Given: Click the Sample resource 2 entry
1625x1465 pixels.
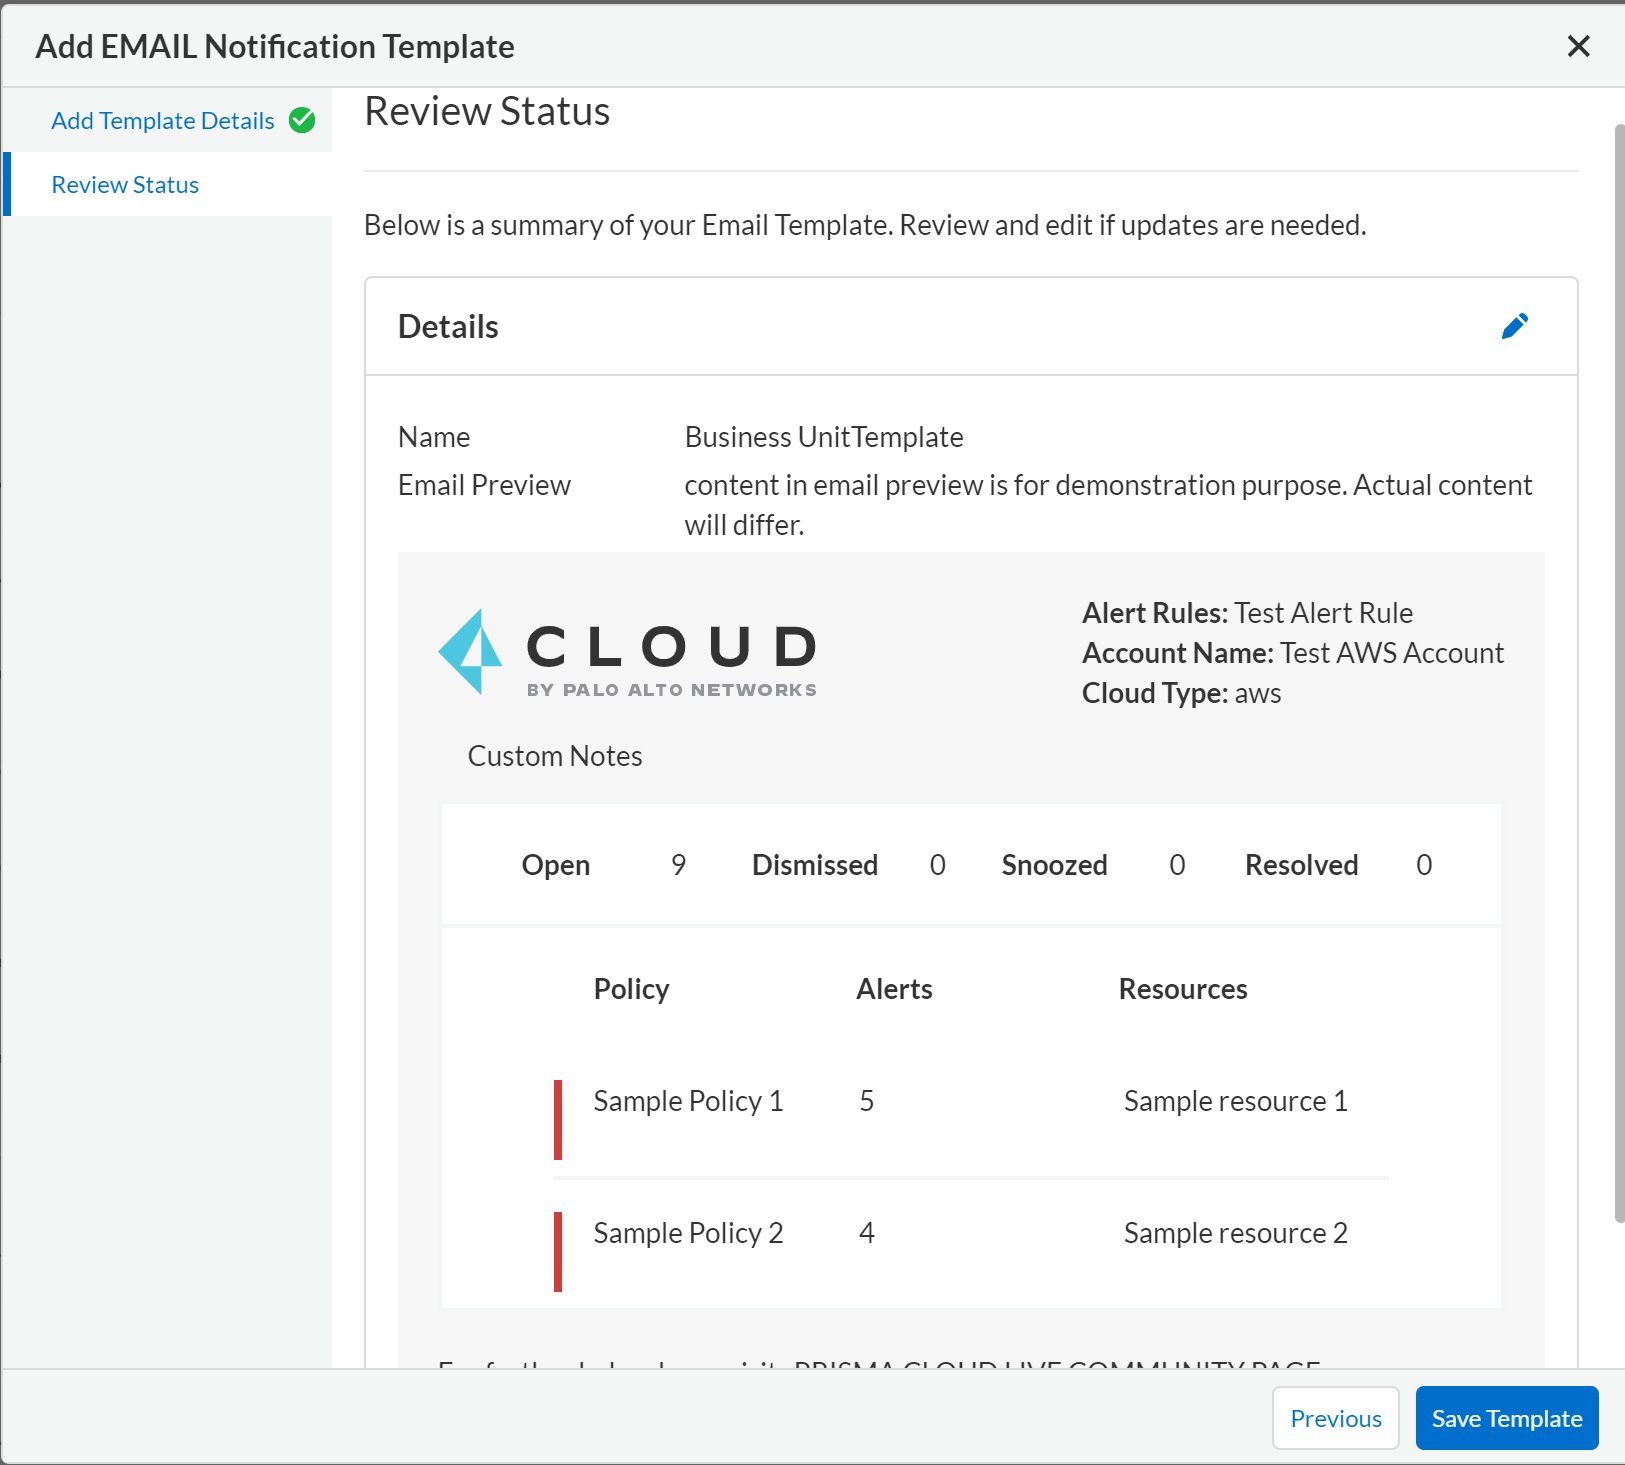Looking at the screenshot, I should point(1235,1233).
